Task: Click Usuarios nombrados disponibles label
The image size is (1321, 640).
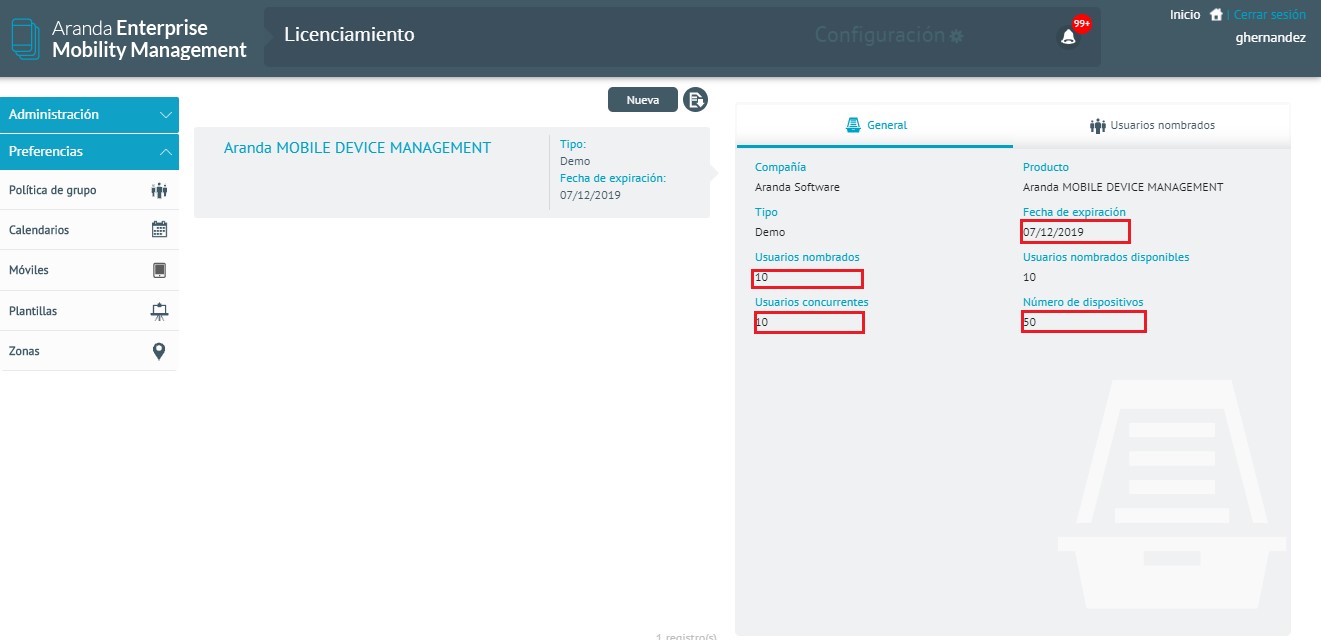Action: click(1106, 257)
